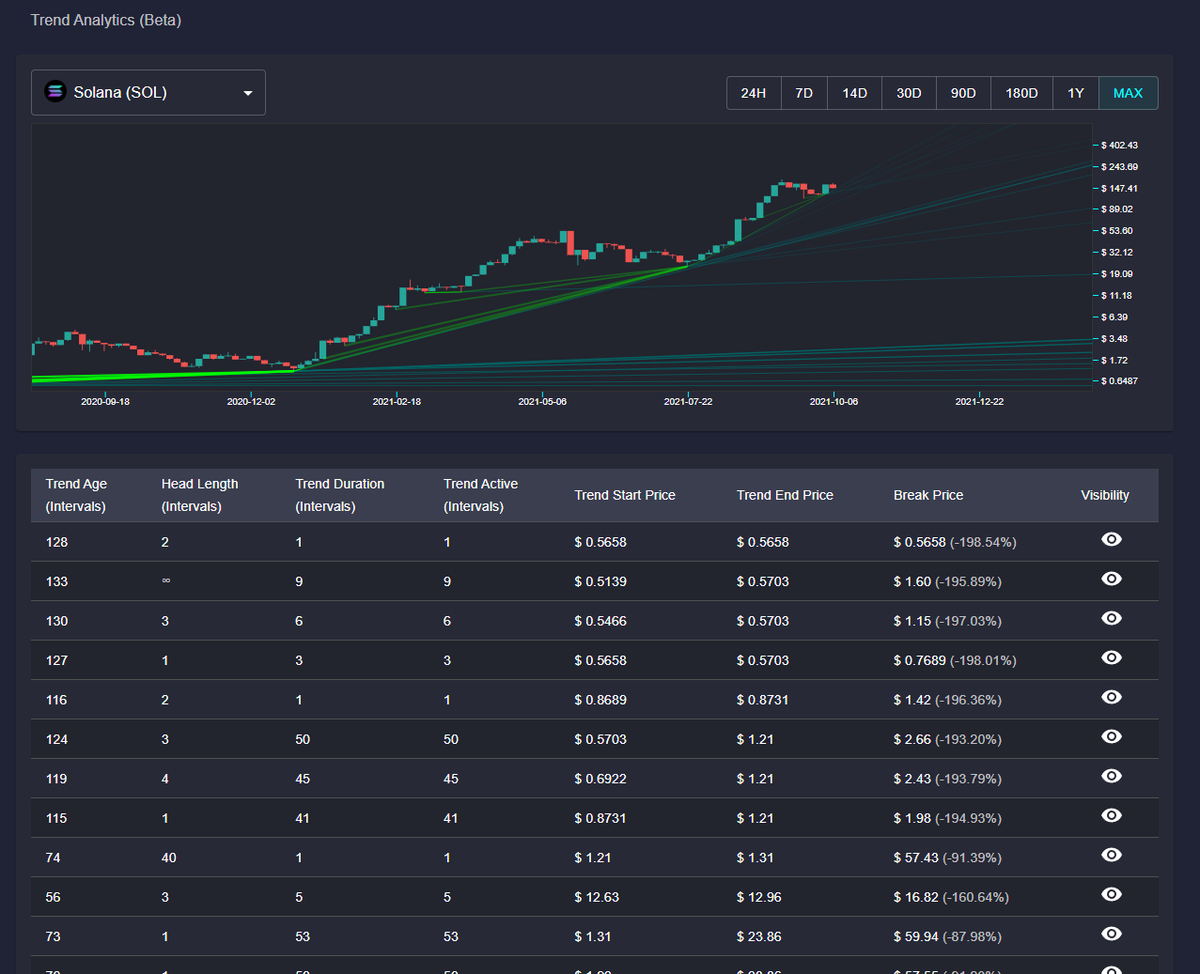Click the $ 147.41 price axis label
1200x974 pixels.
tap(1119, 188)
